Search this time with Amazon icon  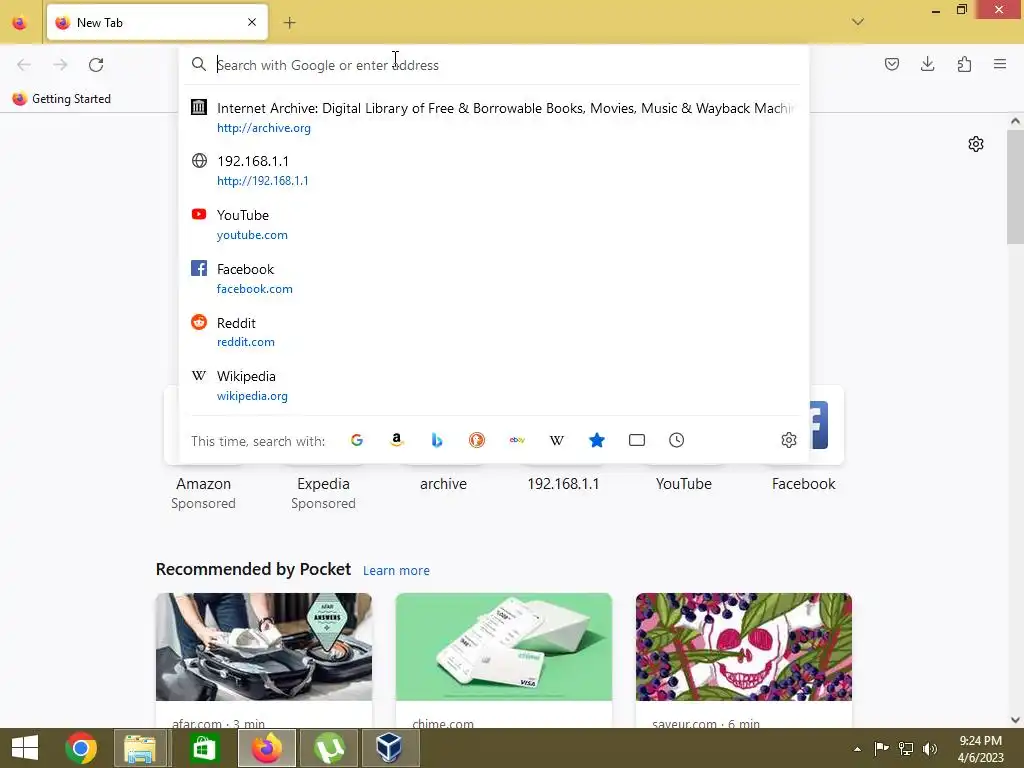click(x=396, y=440)
